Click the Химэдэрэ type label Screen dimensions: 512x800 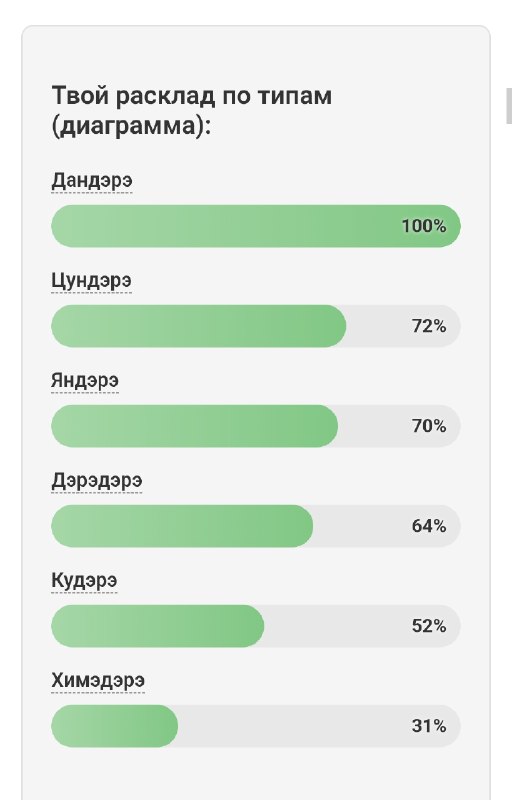pos(98,681)
